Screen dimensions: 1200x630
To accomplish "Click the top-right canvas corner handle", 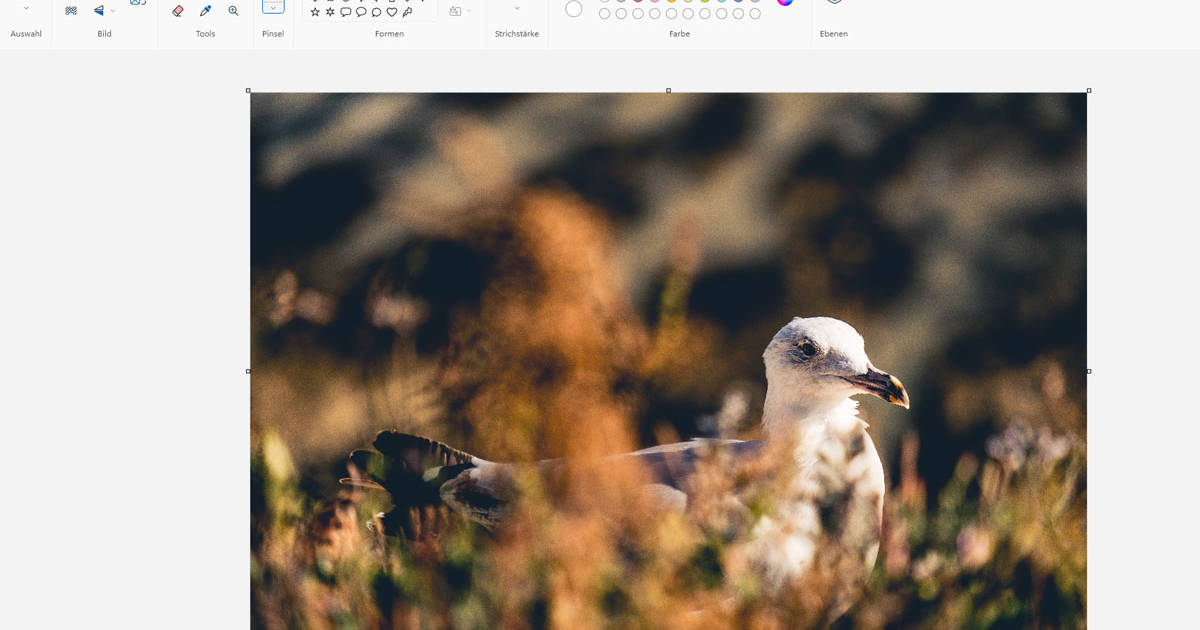I will tap(1089, 91).
